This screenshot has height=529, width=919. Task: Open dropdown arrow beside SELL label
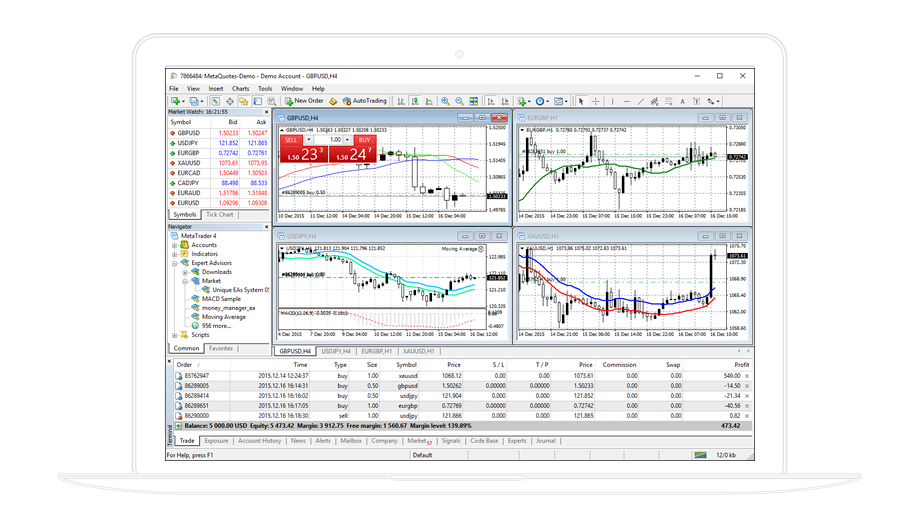308,140
